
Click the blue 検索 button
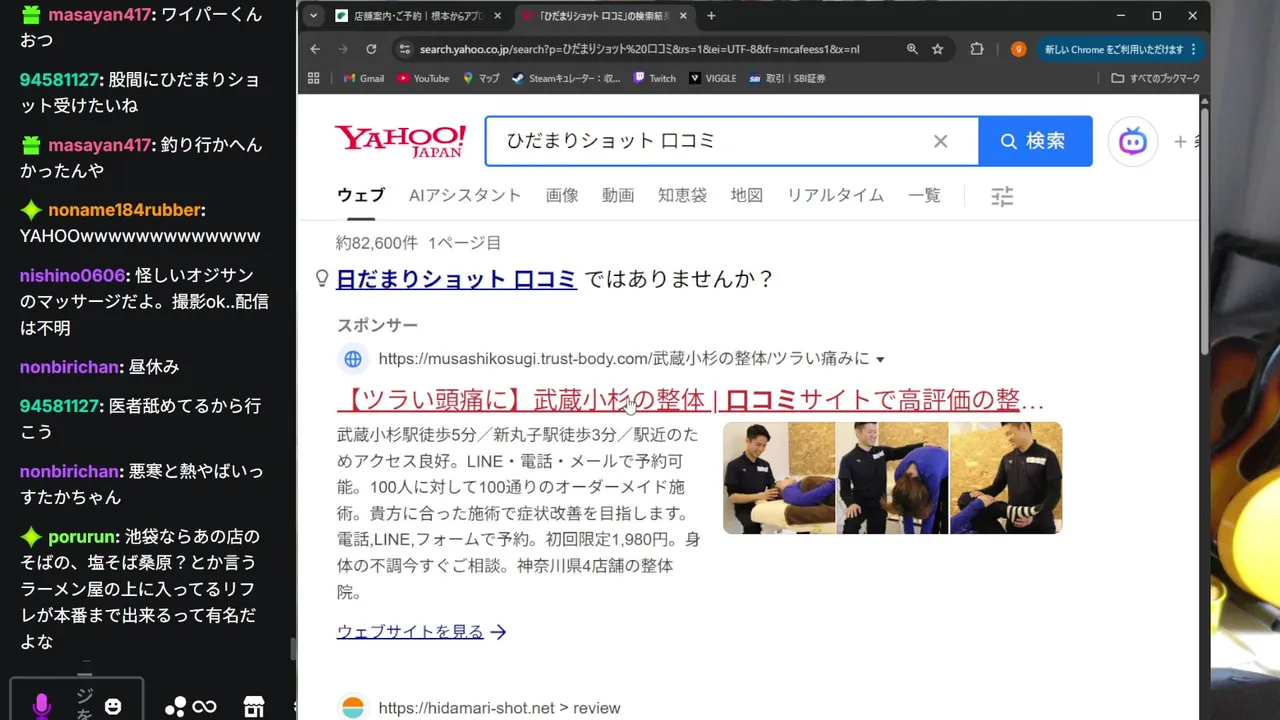[x=1035, y=141]
